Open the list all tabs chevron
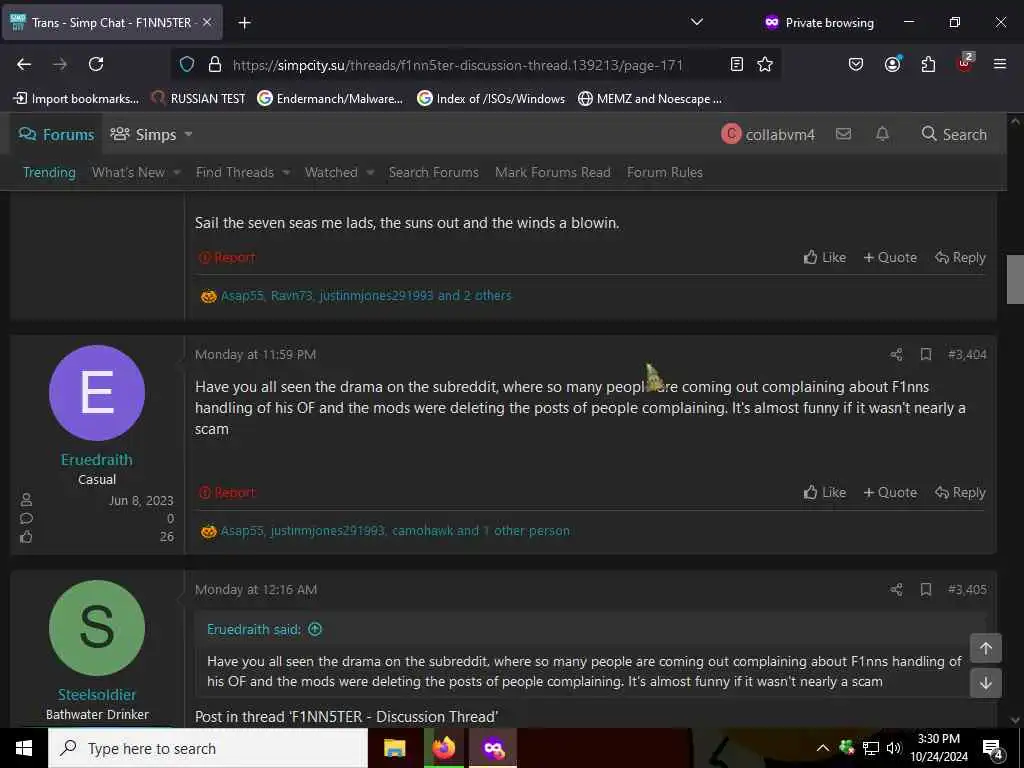Viewport: 1024px width, 768px height. tap(697, 22)
